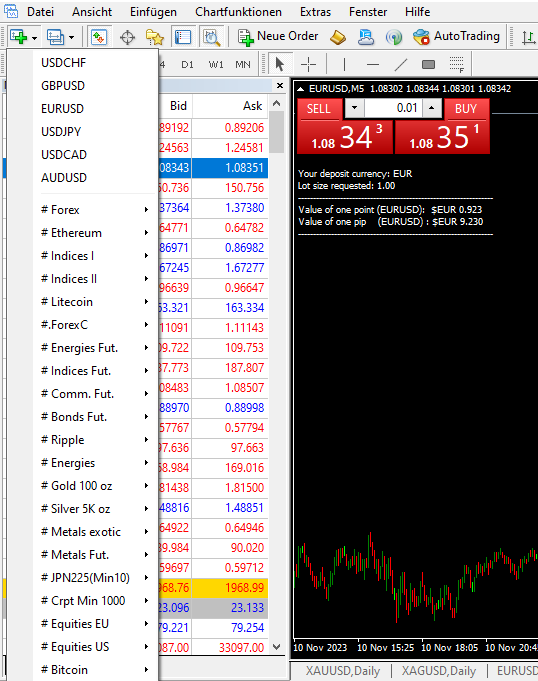Toggle the Navigator folder-star icon
The height and width of the screenshot is (681, 538).
tap(155, 37)
